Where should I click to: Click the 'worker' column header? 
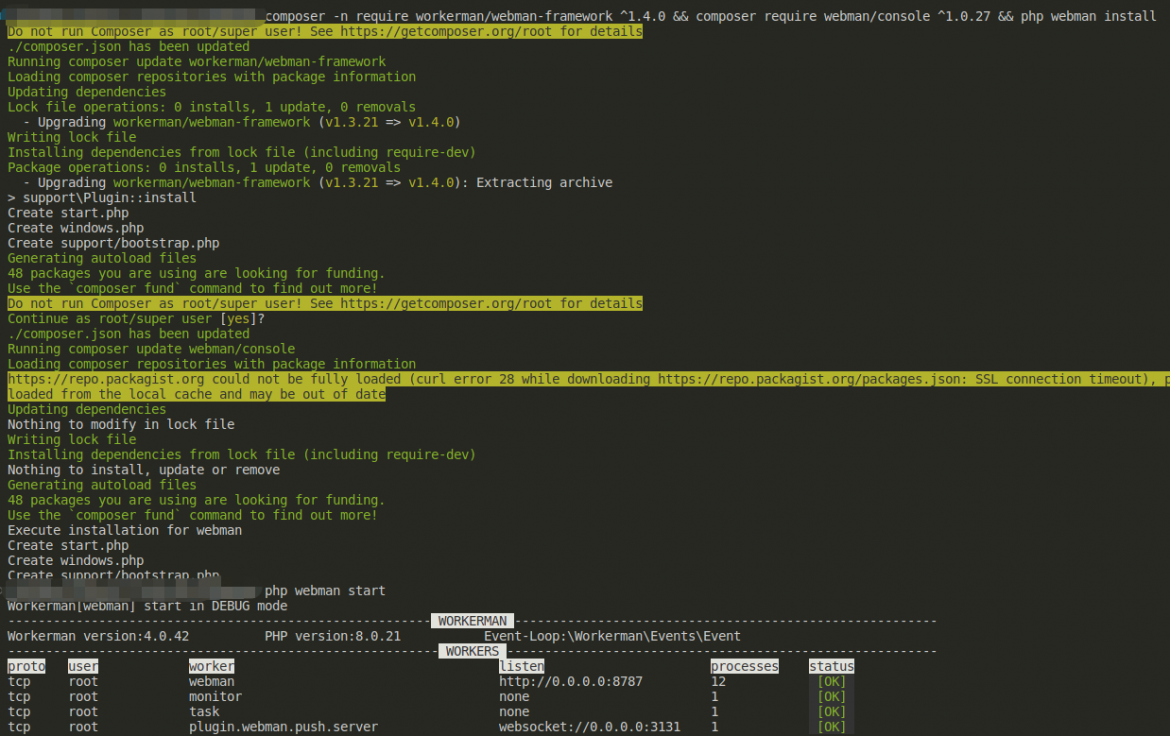[x=212, y=666]
